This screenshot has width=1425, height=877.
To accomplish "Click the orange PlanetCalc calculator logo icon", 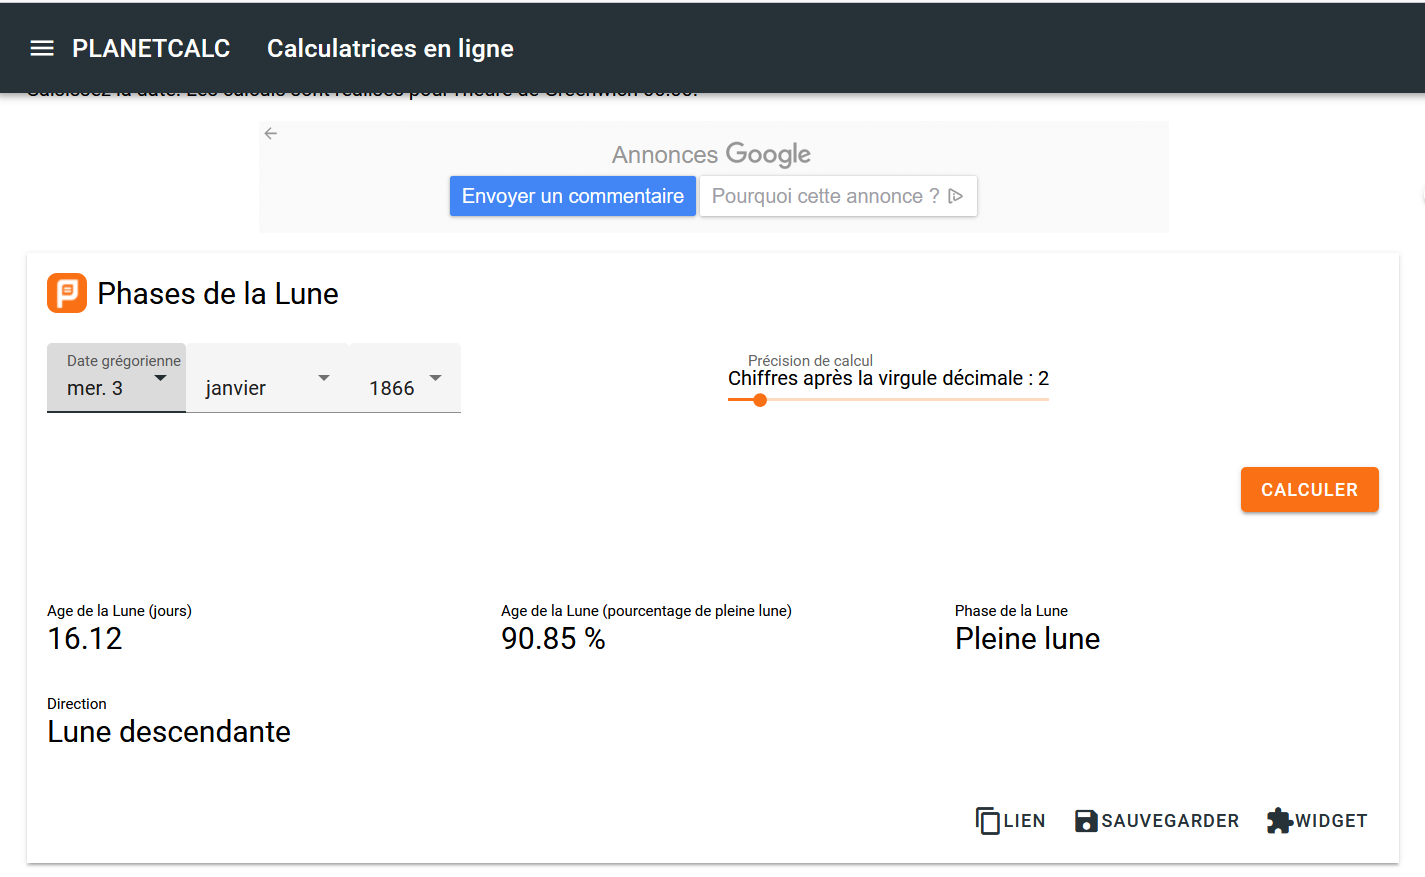I will 67,293.
